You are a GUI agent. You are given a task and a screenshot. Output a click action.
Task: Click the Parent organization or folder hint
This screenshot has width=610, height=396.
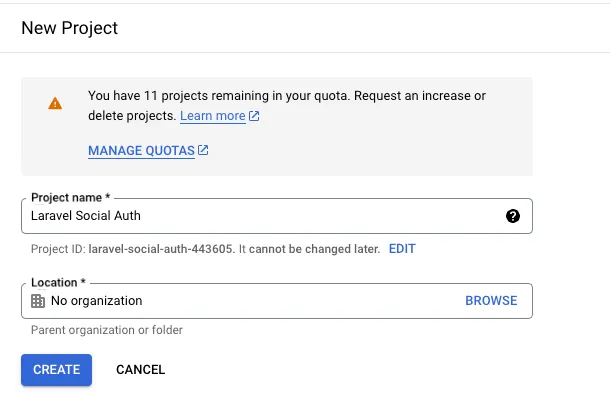pos(107,330)
